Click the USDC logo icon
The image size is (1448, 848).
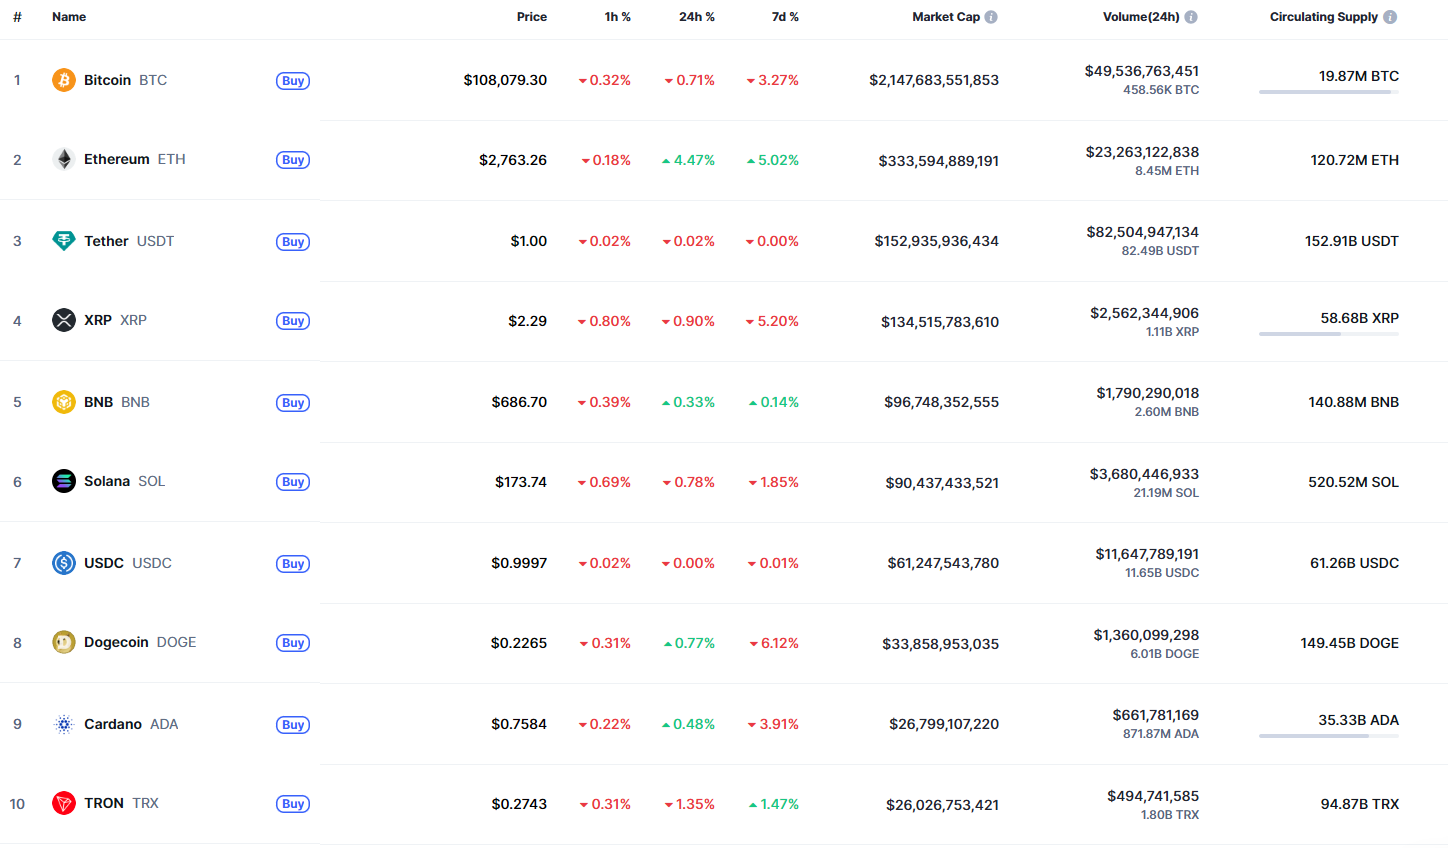pyautogui.click(x=64, y=563)
